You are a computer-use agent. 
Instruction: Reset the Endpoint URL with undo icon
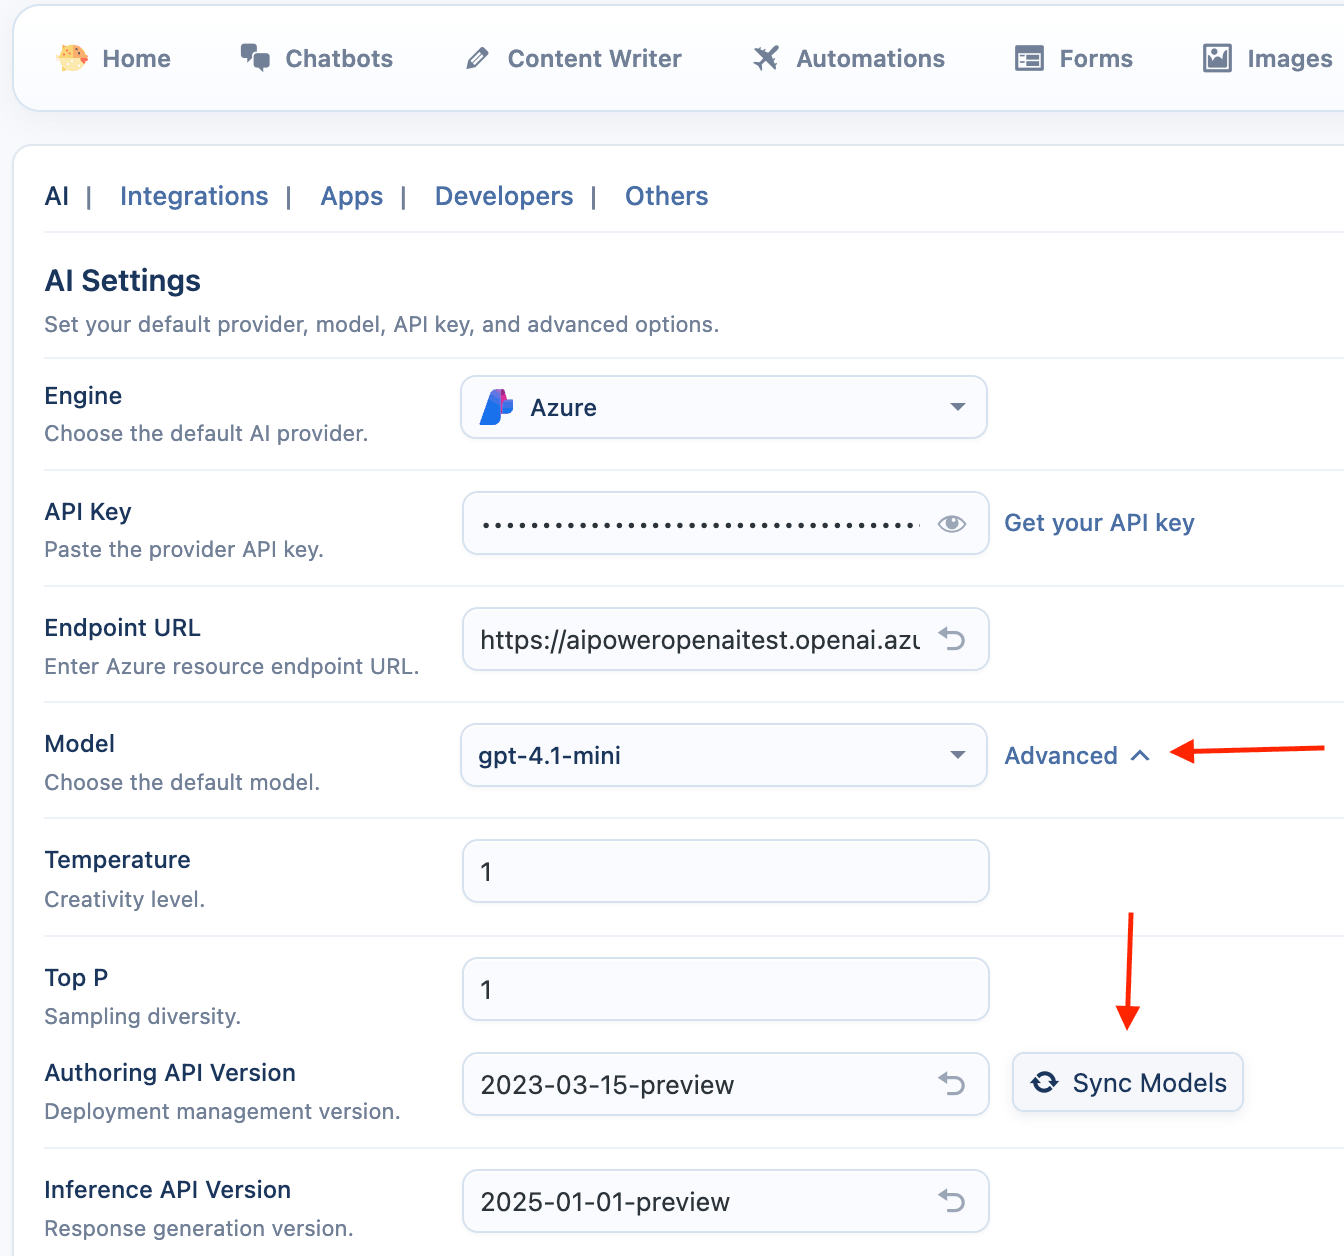click(x=952, y=639)
